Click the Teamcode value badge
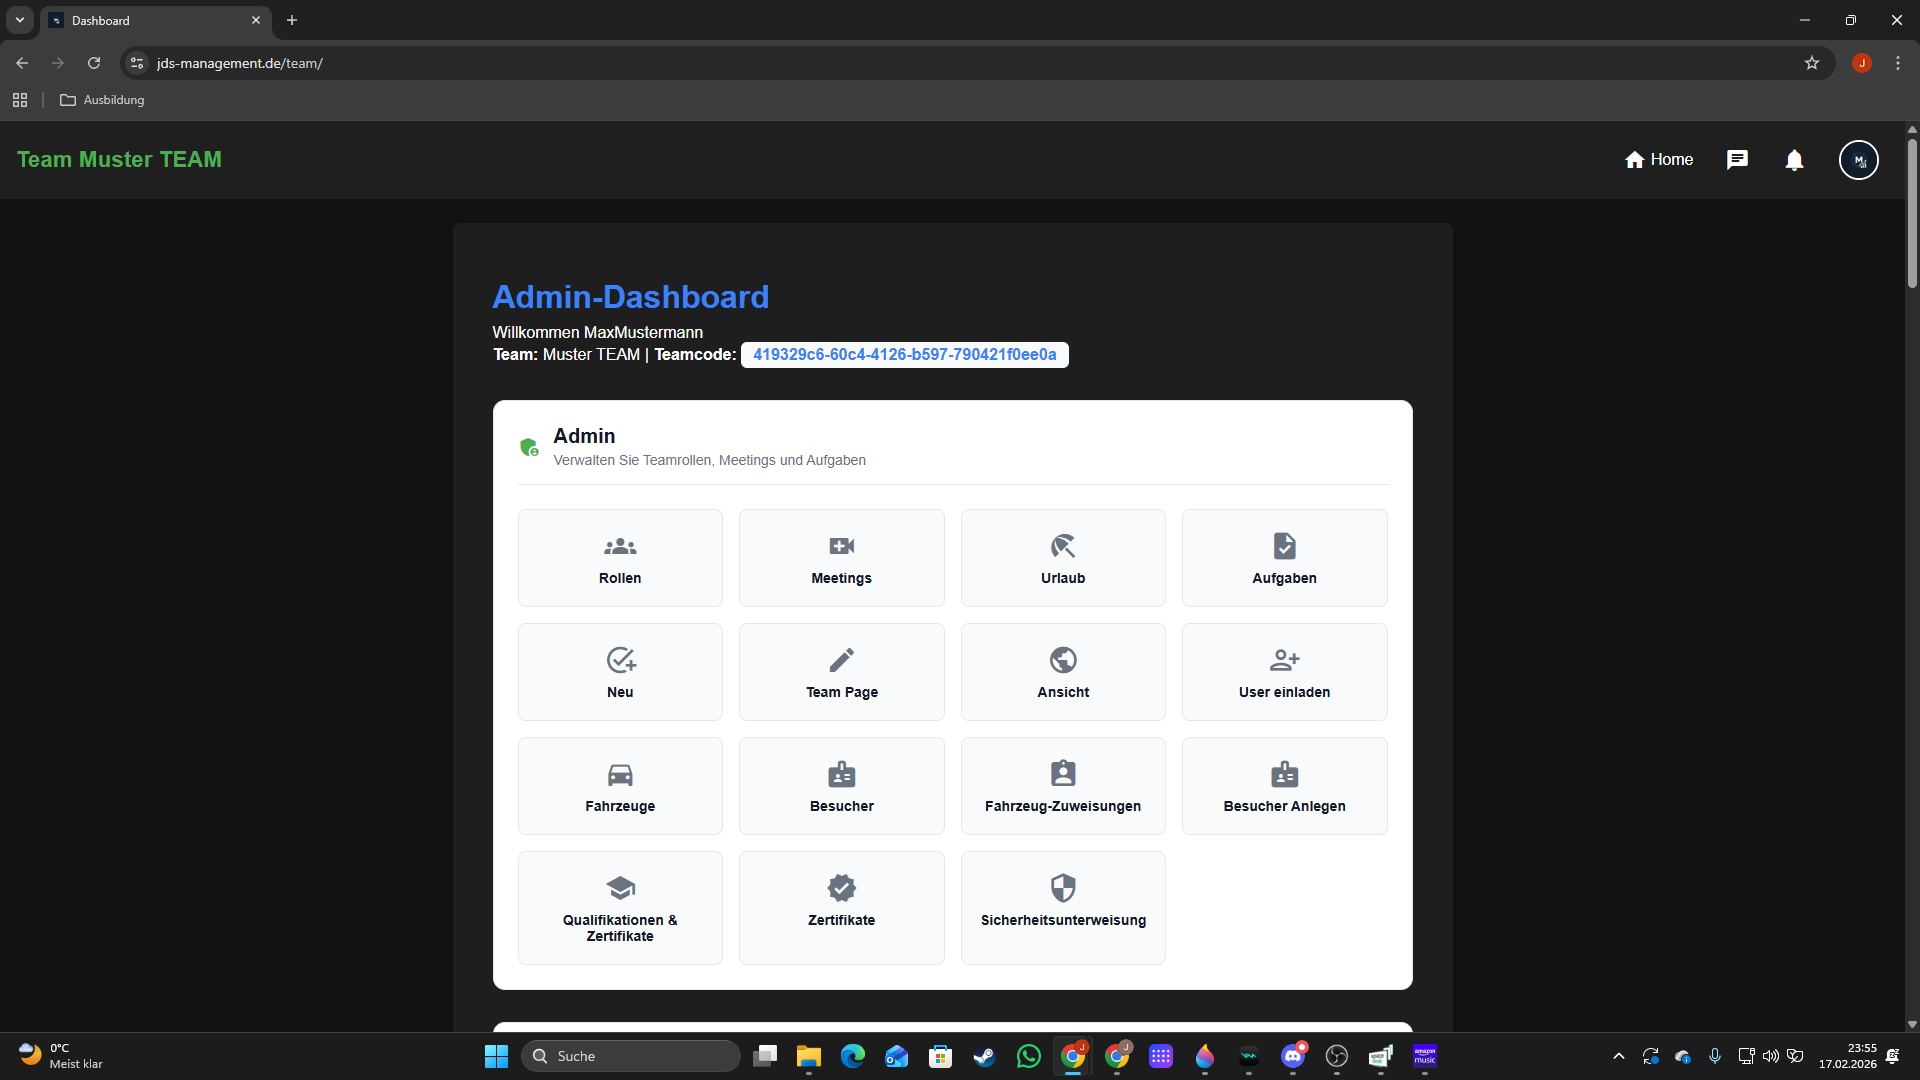This screenshot has height=1080, width=1920. pos(904,355)
